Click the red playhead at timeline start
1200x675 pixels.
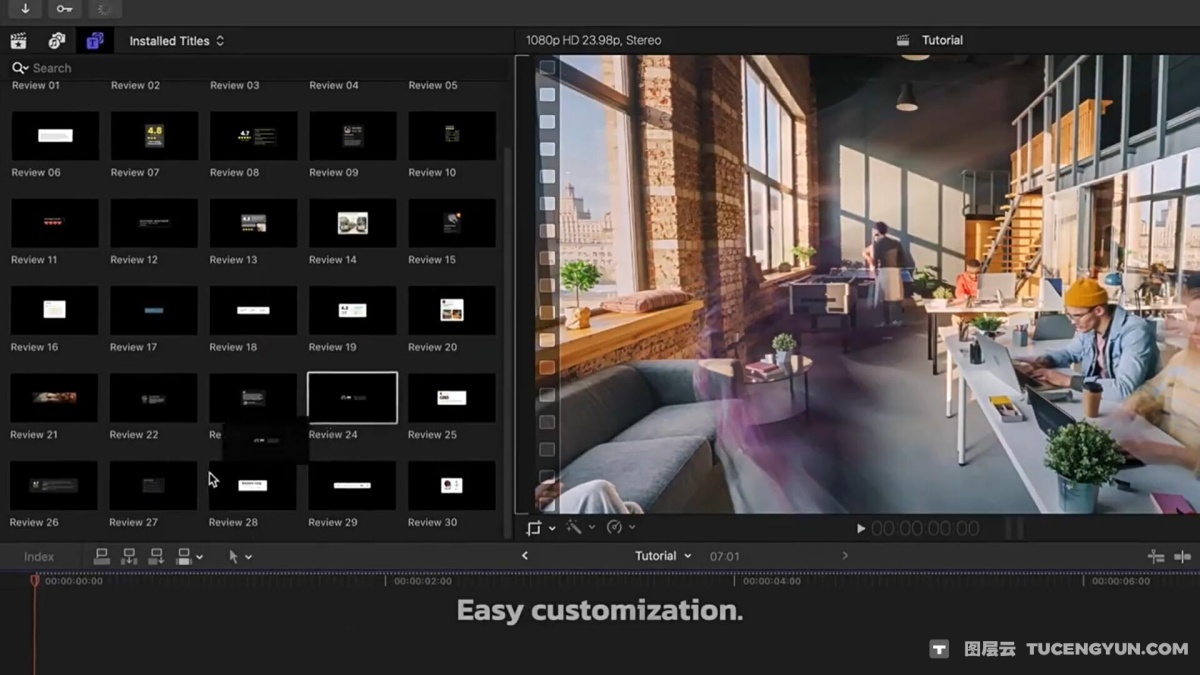coord(35,580)
